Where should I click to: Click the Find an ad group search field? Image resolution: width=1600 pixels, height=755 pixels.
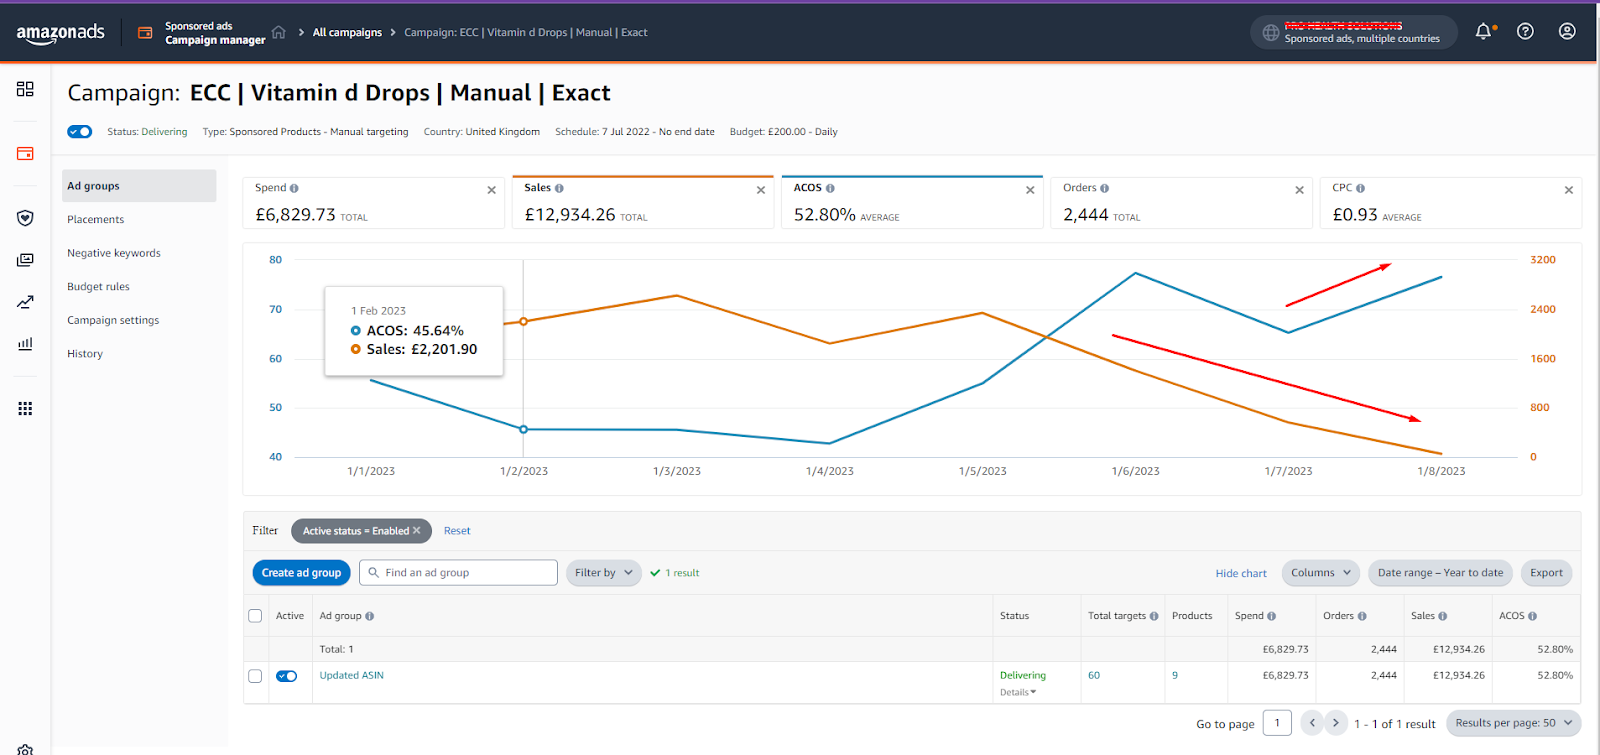tap(458, 573)
